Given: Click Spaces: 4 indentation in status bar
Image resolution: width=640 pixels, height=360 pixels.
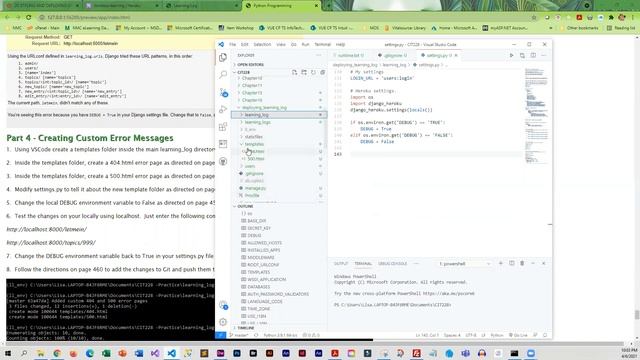Looking at the screenshot, I should click(x=452, y=335).
